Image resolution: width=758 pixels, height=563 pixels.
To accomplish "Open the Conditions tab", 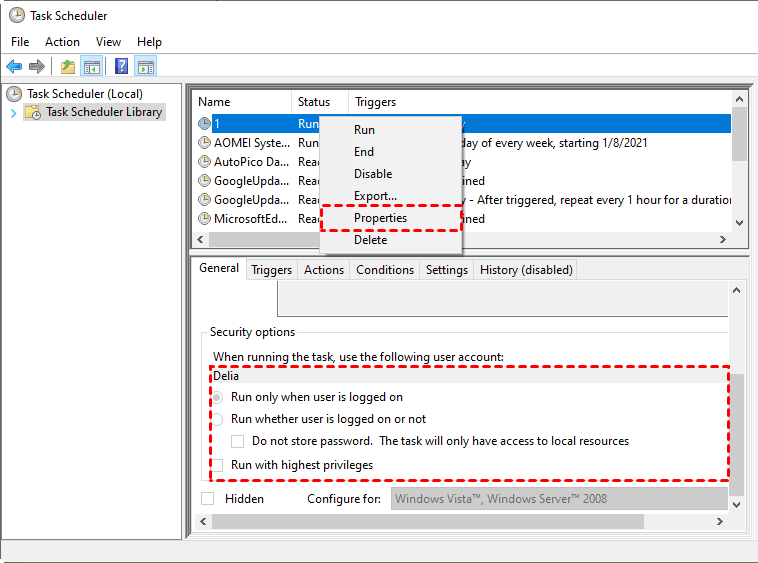I will (x=385, y=270).
